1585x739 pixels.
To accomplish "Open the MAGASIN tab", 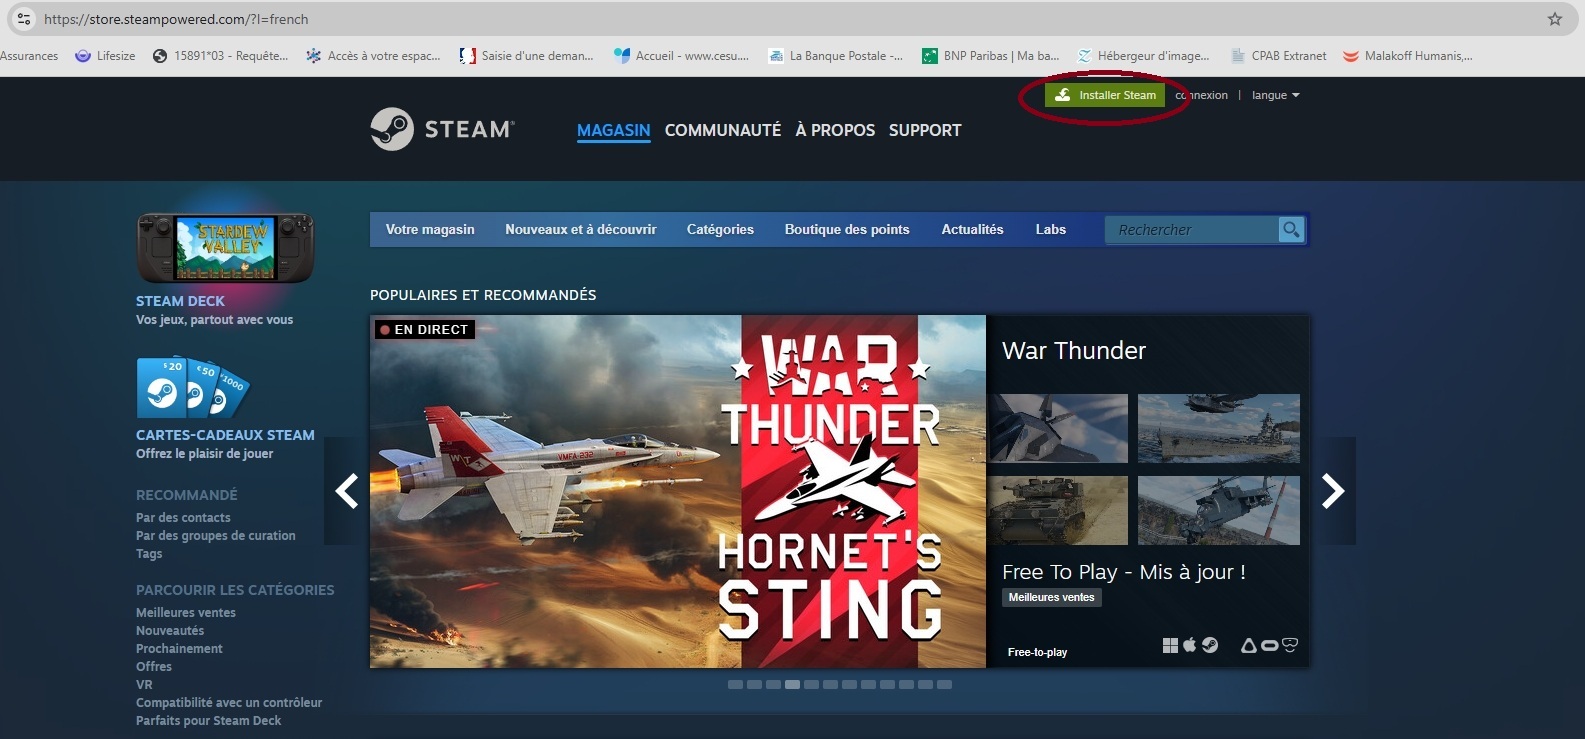I will point(614,130).
